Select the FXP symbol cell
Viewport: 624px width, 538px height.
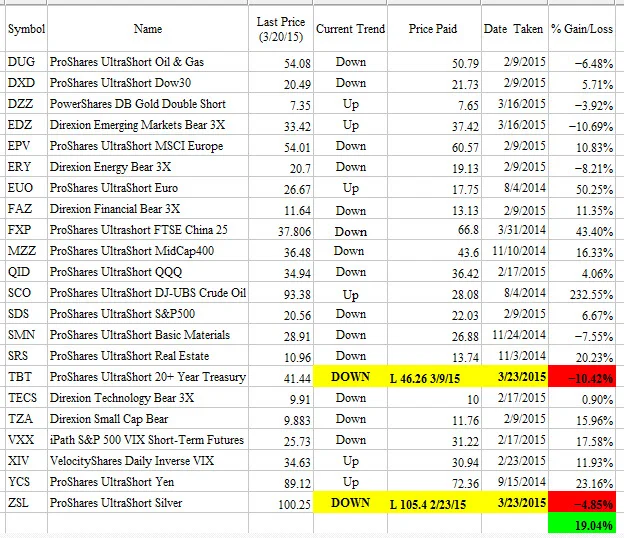click(26, 230)
